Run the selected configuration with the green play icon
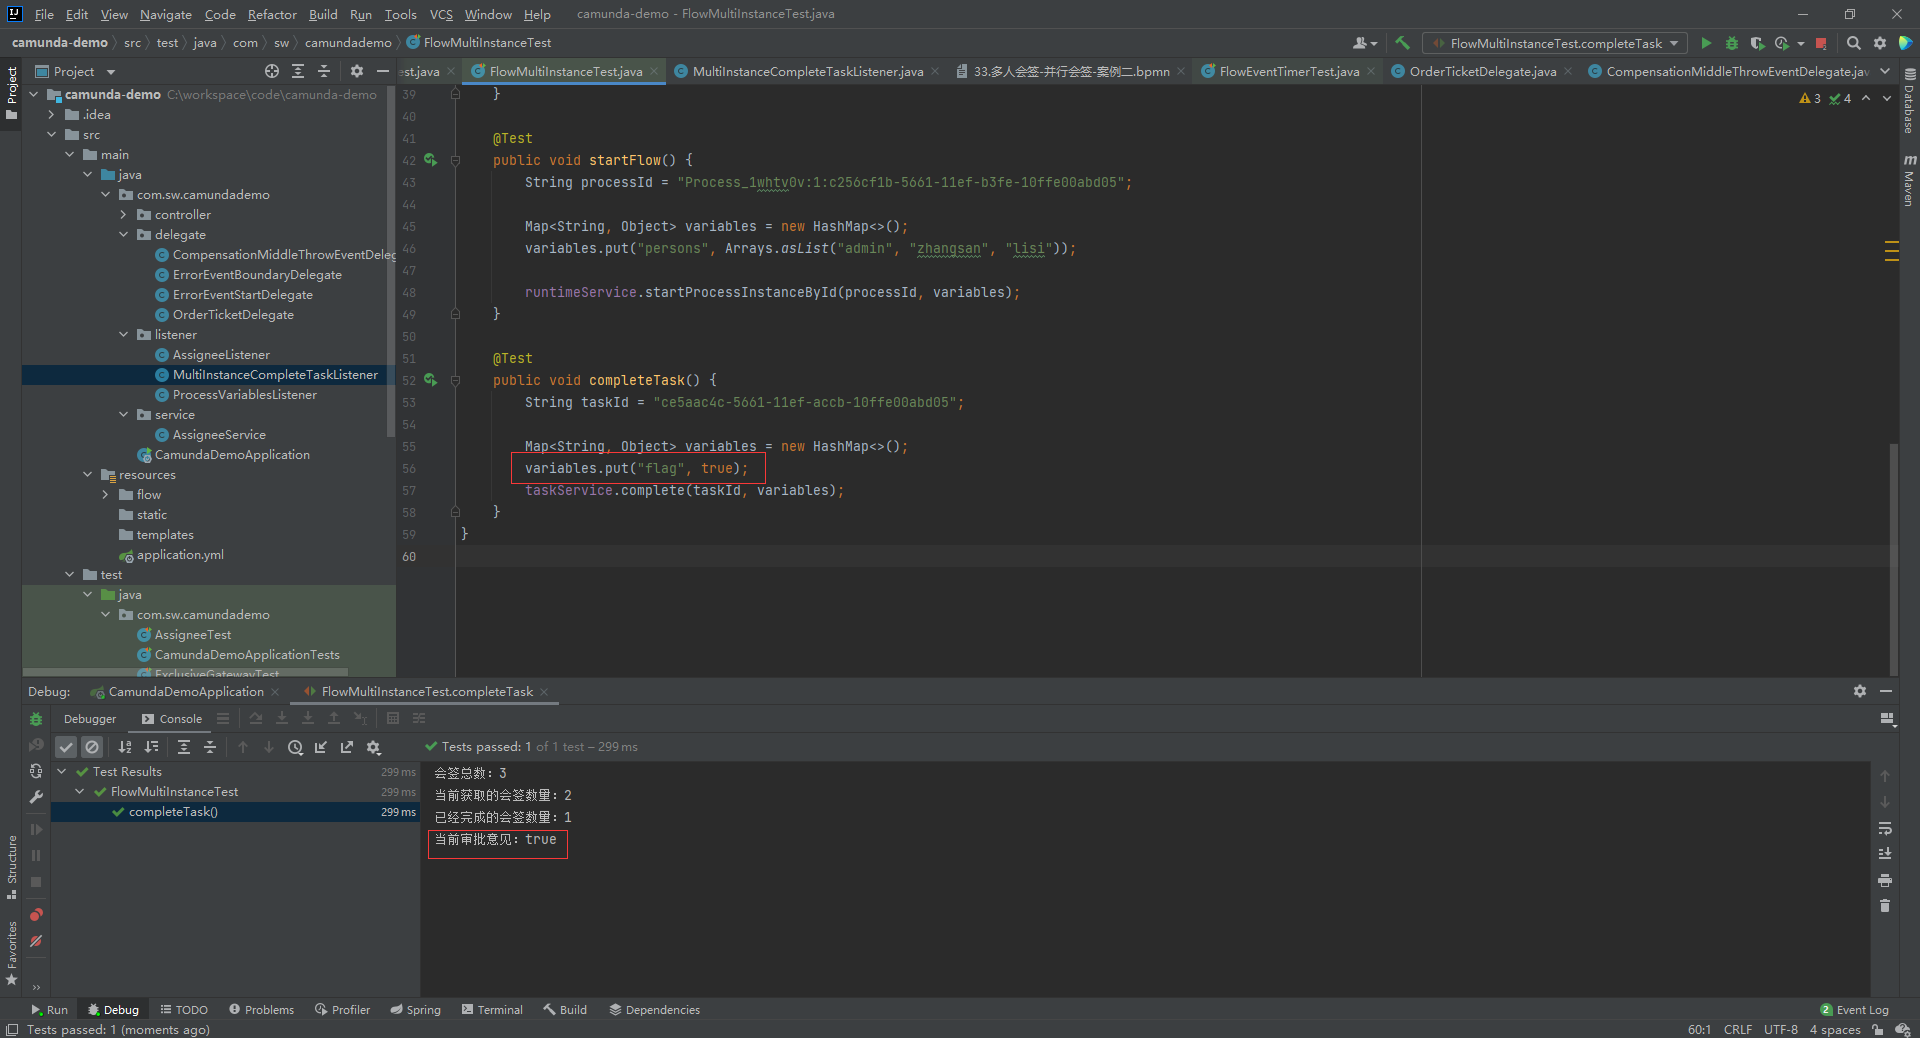The width and height of the screenshot is (1920, 1038). click(x=1706, y=43)
